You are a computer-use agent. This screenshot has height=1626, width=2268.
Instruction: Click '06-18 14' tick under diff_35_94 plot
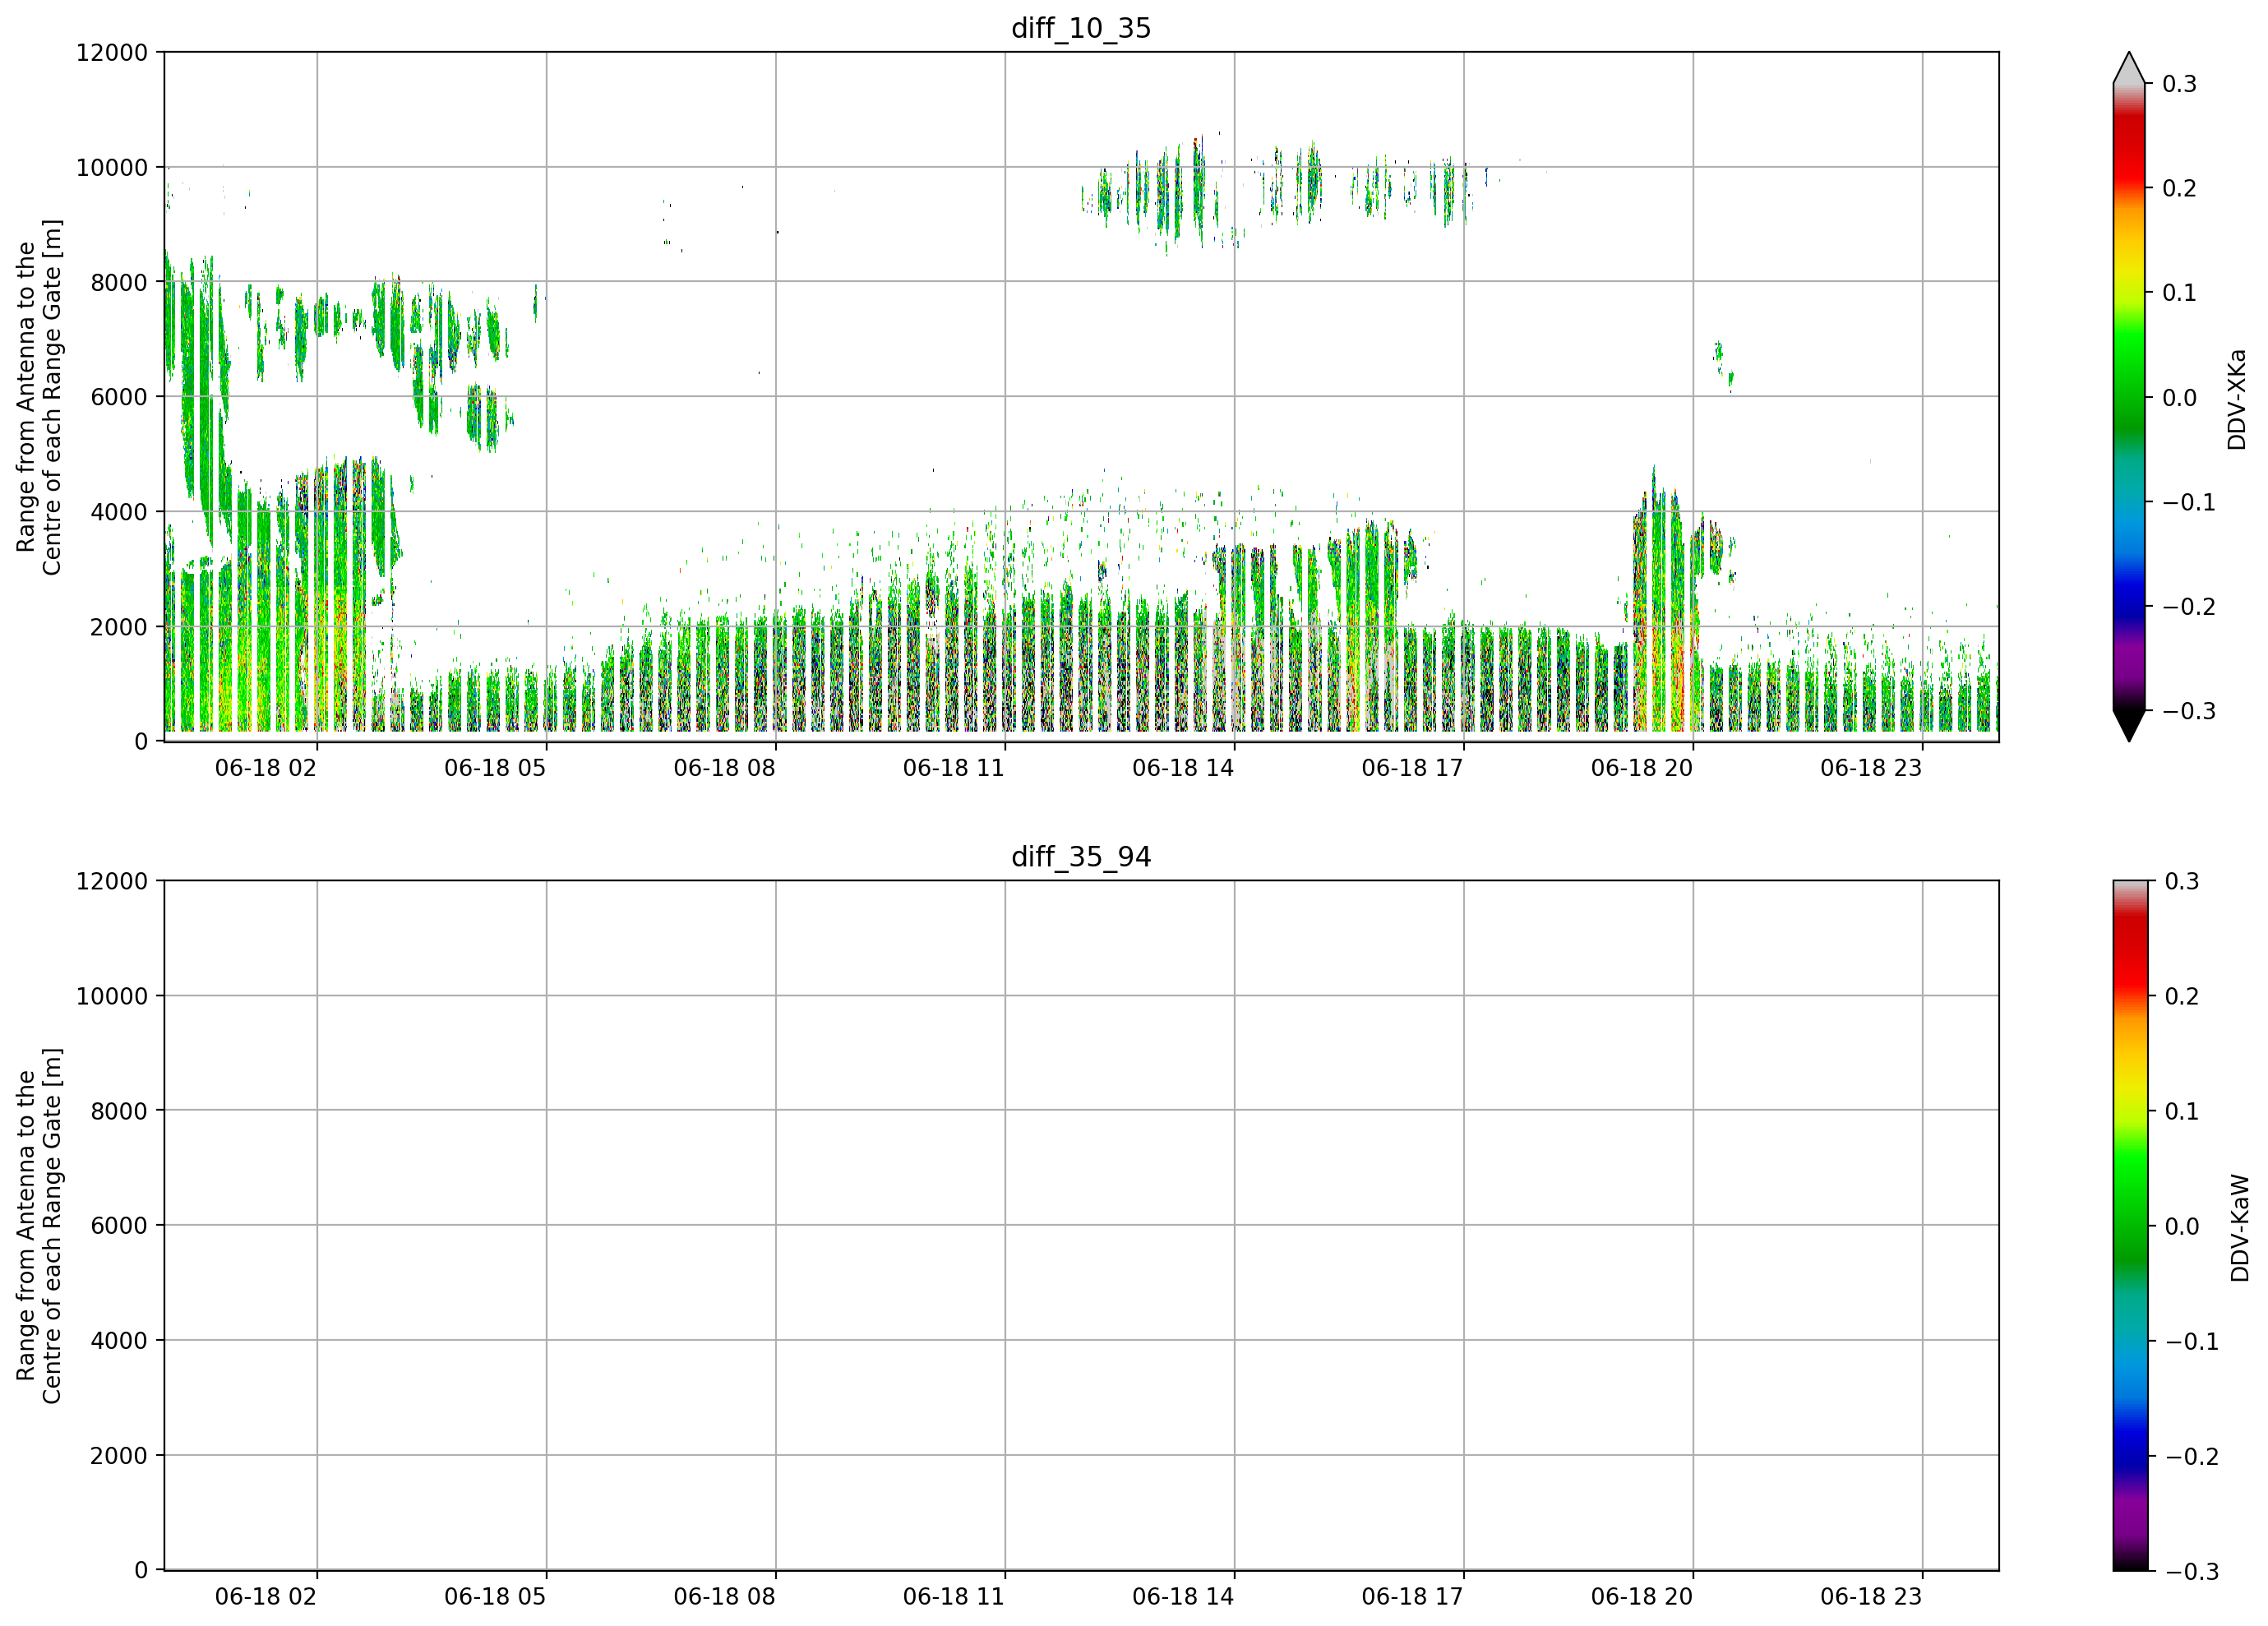click(x=1183, y=1597)
